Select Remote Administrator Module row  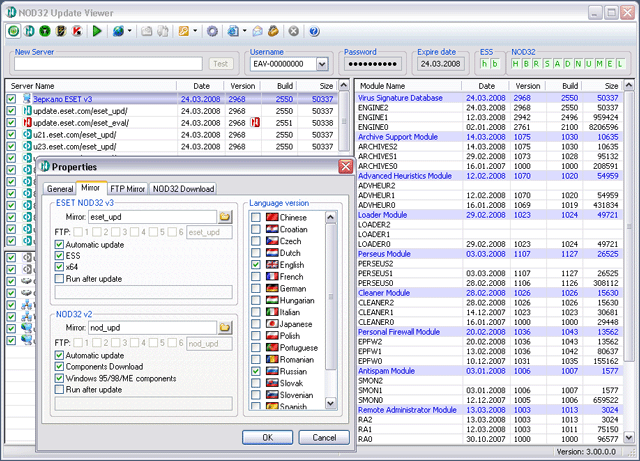click(489, 410)
